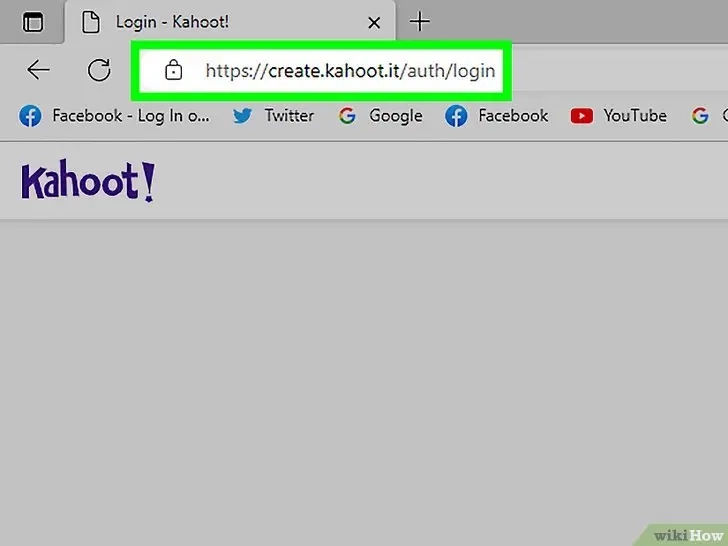The width and height of the screenshot is (728, 546).
Task: Click the page icon in the Kahoot tab
Action: [x=91, y=22]
